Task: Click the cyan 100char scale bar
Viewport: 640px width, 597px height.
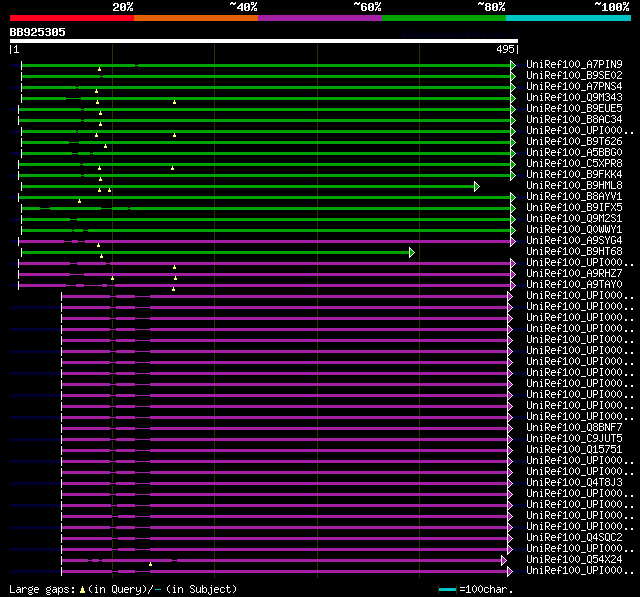Action: [447, 589]
